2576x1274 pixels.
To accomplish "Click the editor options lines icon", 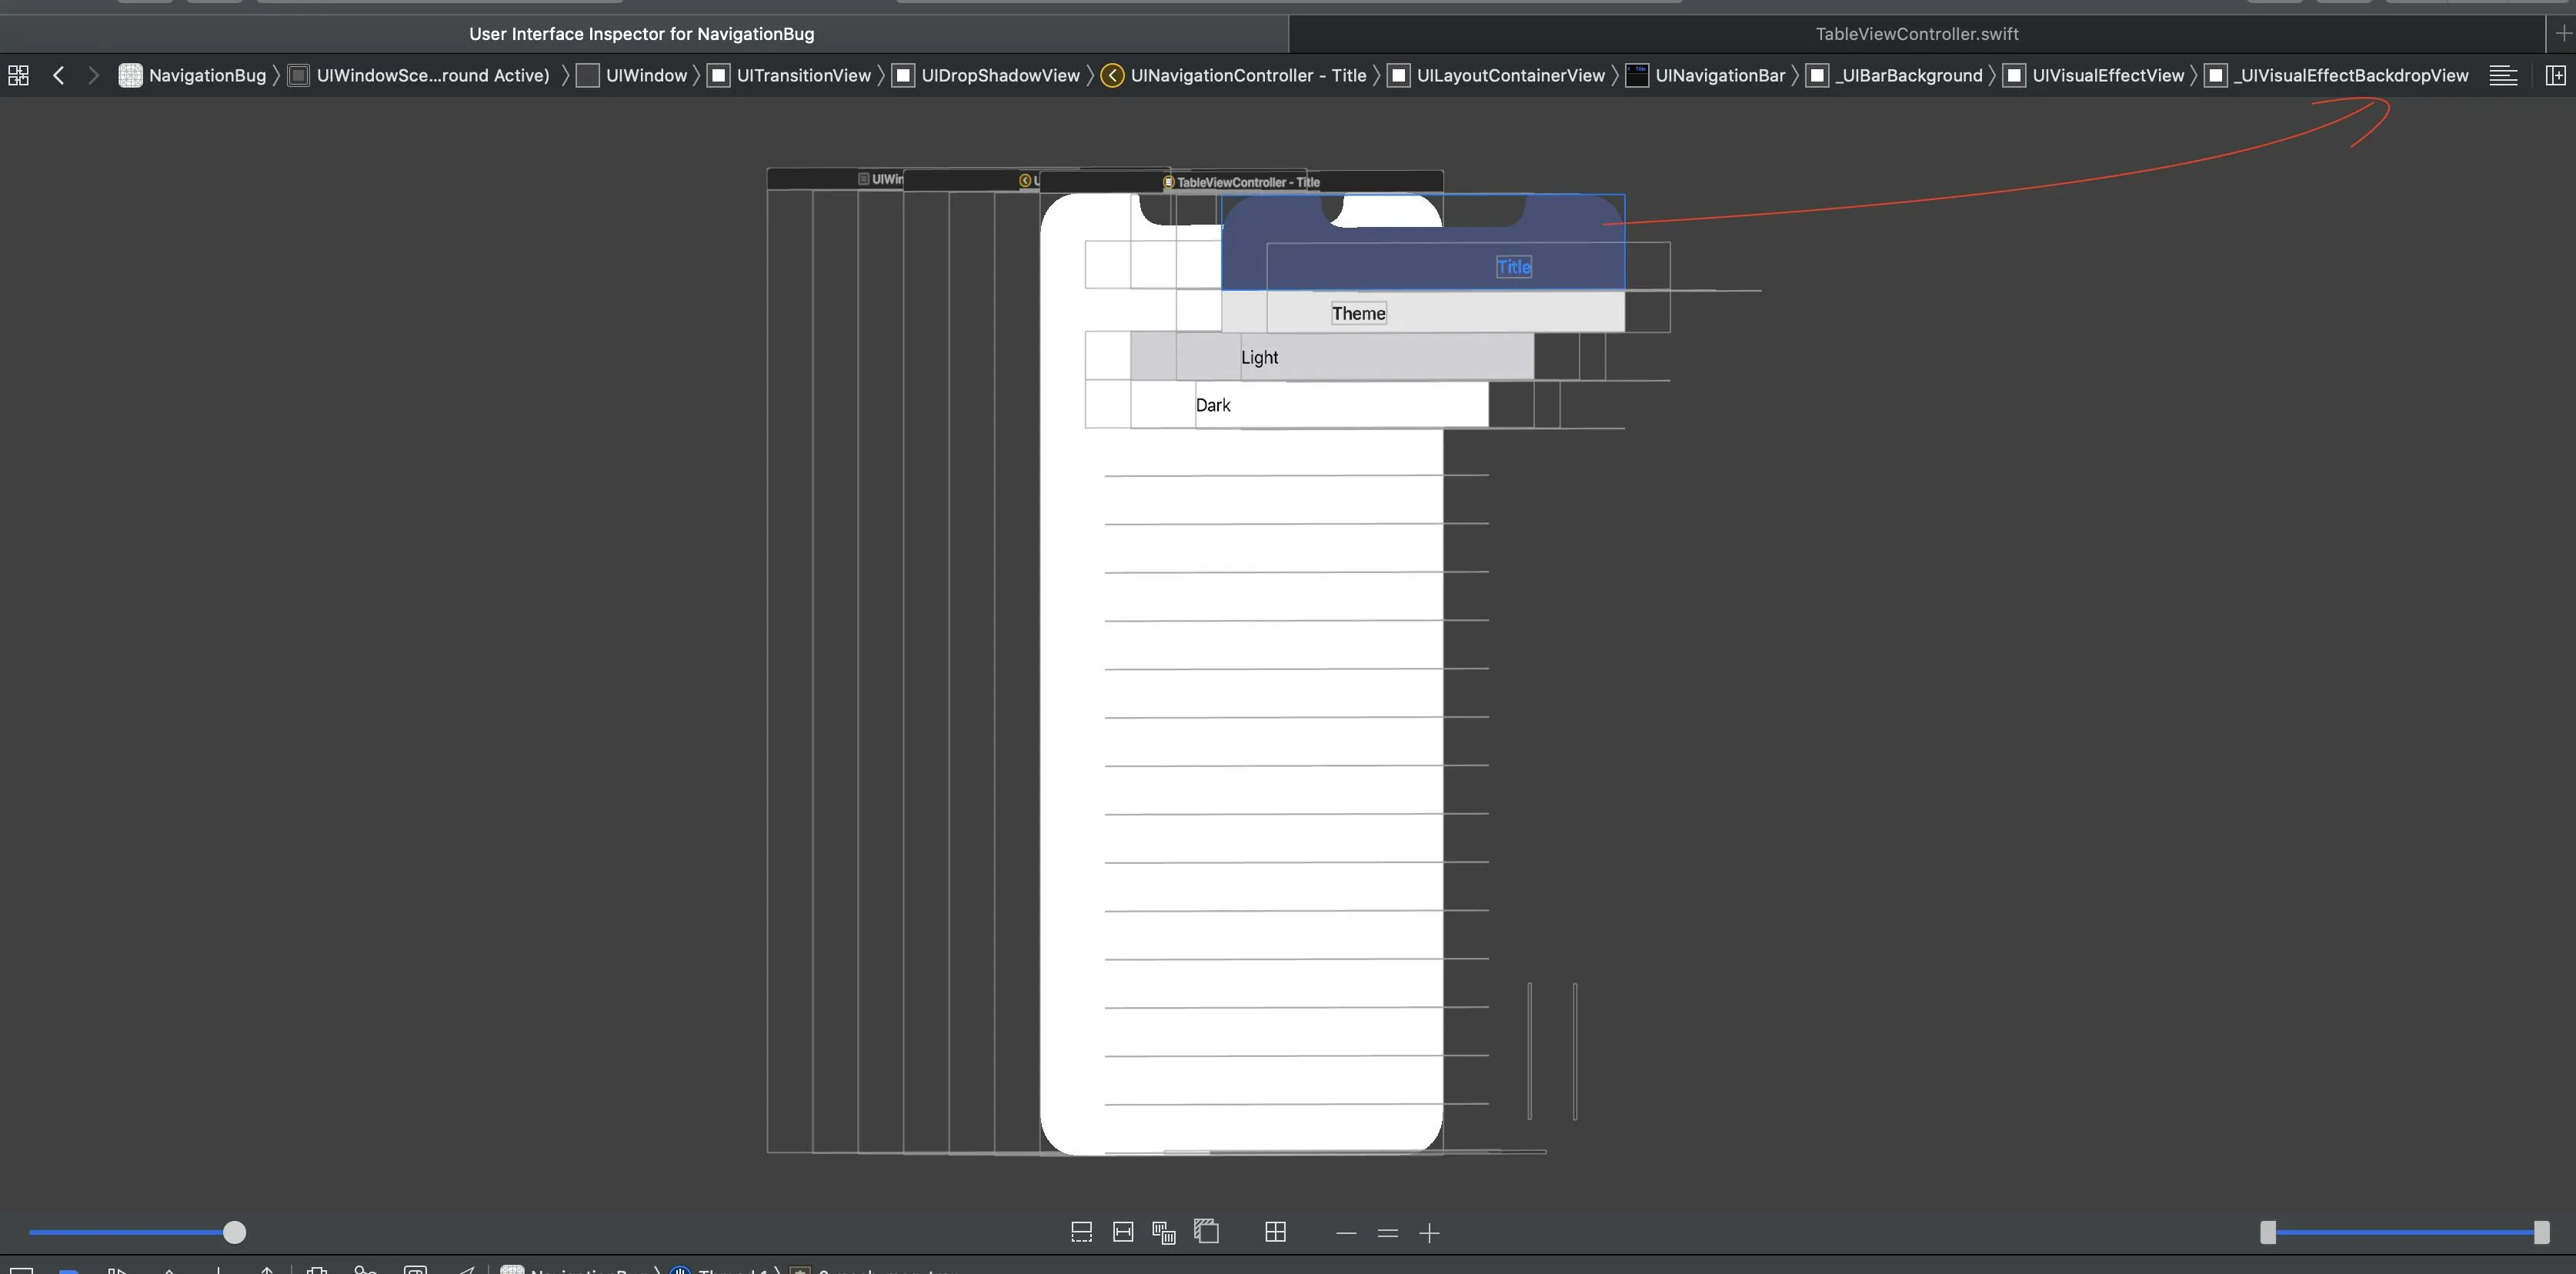I will coord(2503,75).
